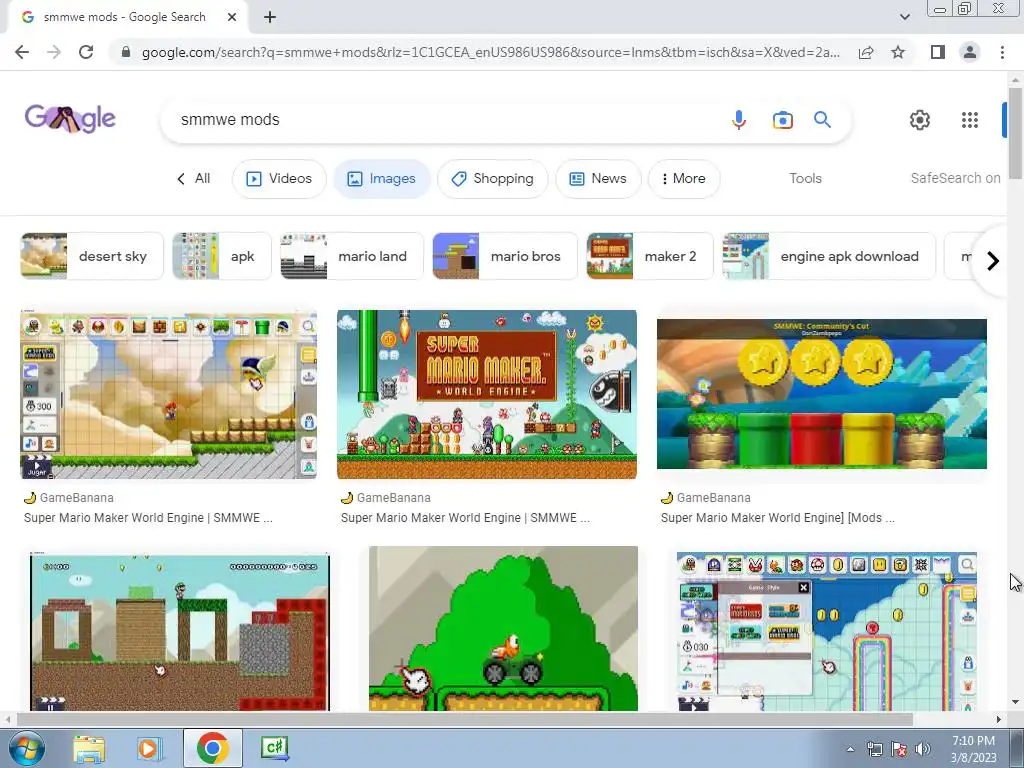The height and width of the screenshot is (768, 1024).
Task: Expand the More search categories
Action: point(684,178)
